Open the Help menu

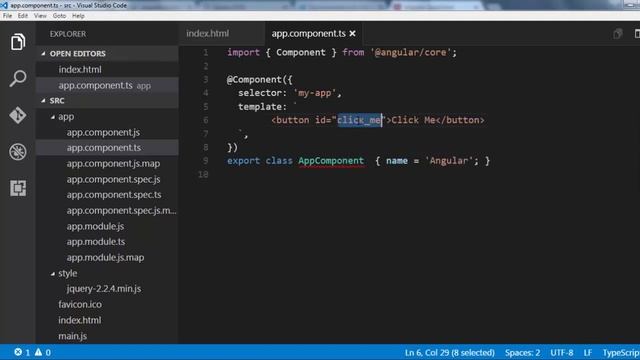pos(78,16)
